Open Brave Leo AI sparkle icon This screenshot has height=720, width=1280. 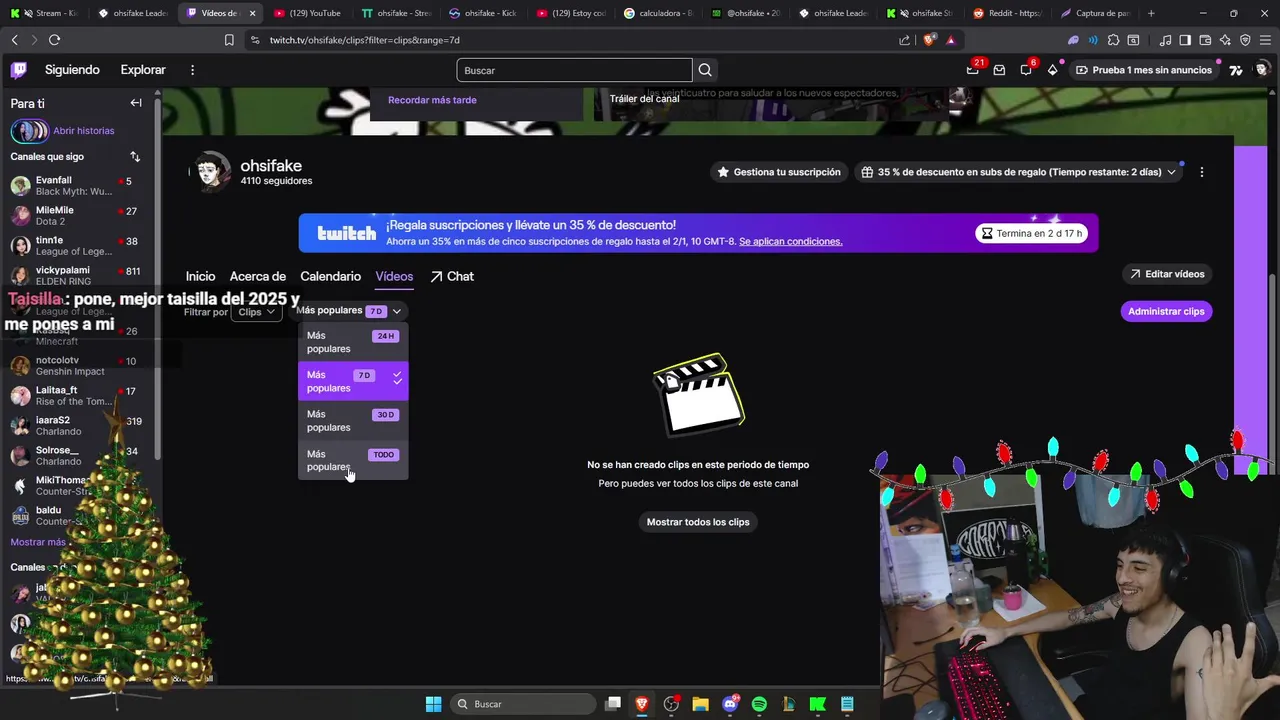[x=1225, y=40]
